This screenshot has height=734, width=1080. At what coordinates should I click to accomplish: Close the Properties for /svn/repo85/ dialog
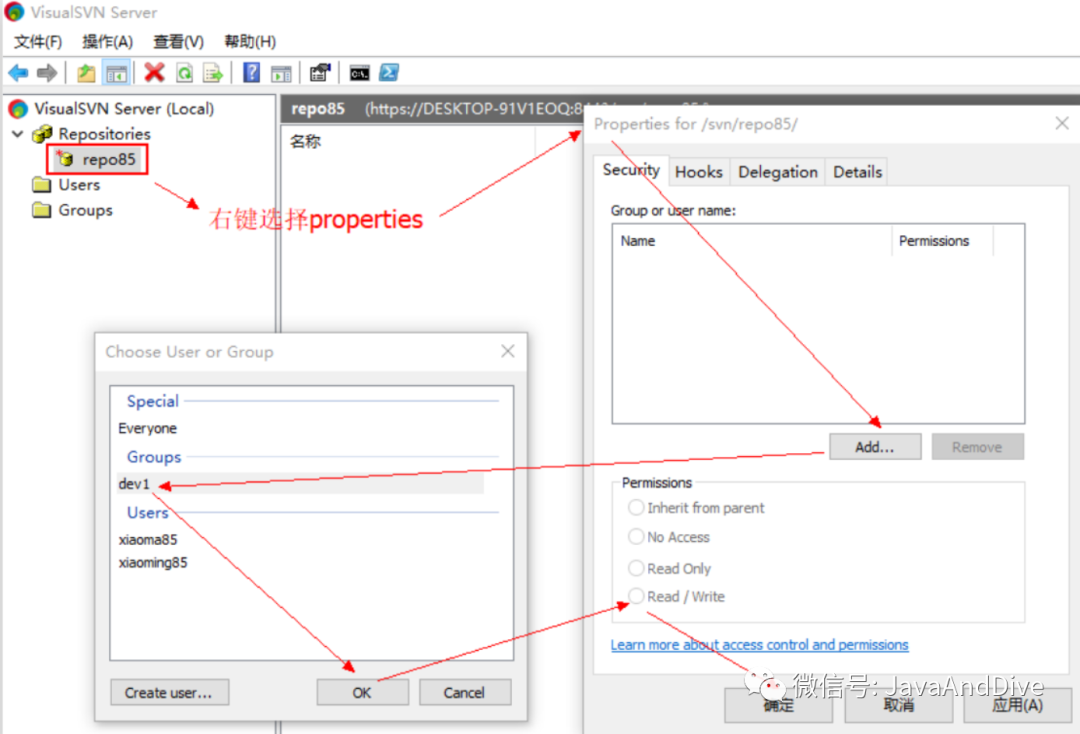pyautogui.click(x=1062, y=123)
